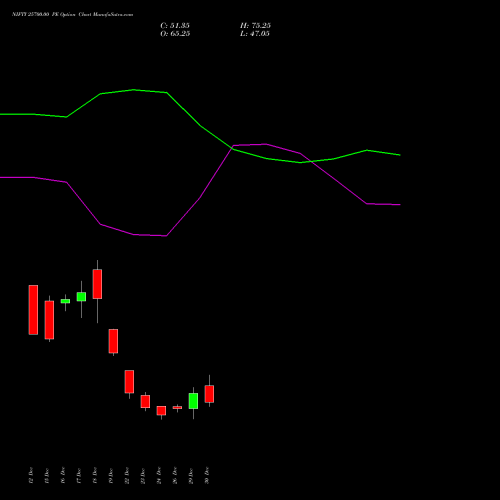Click the '23 Dec' date axis label
Screen dimensions: 500x500
[x=143, y=475]
